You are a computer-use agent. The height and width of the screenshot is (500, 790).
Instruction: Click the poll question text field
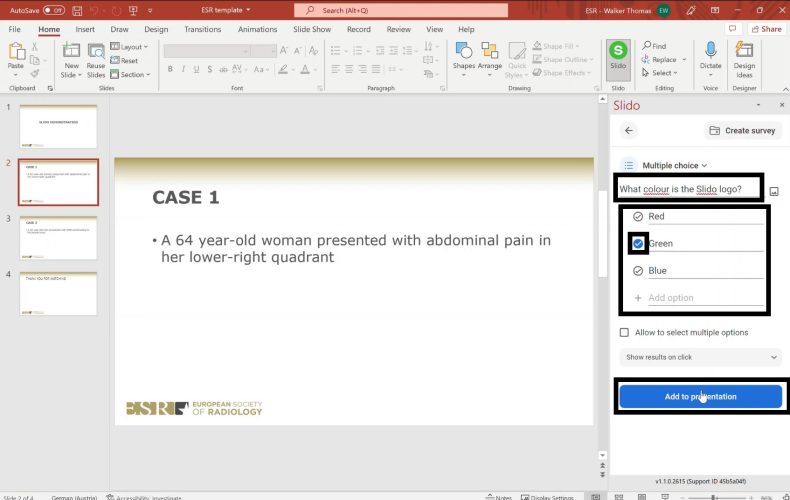688,189
